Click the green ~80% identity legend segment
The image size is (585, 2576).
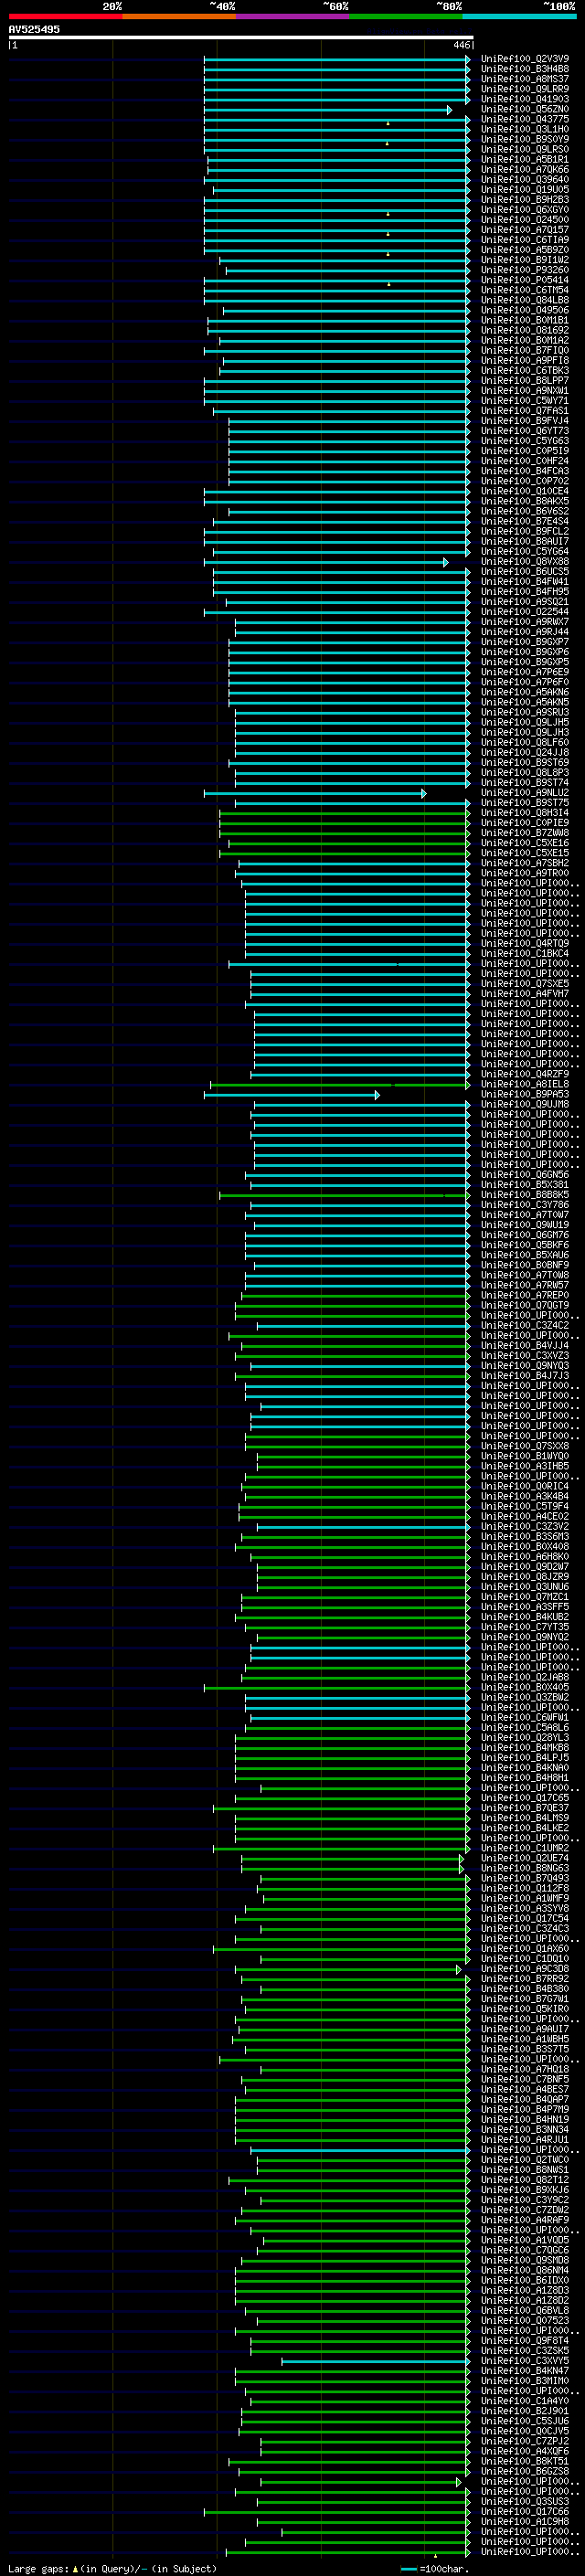[x=406, y=16]
